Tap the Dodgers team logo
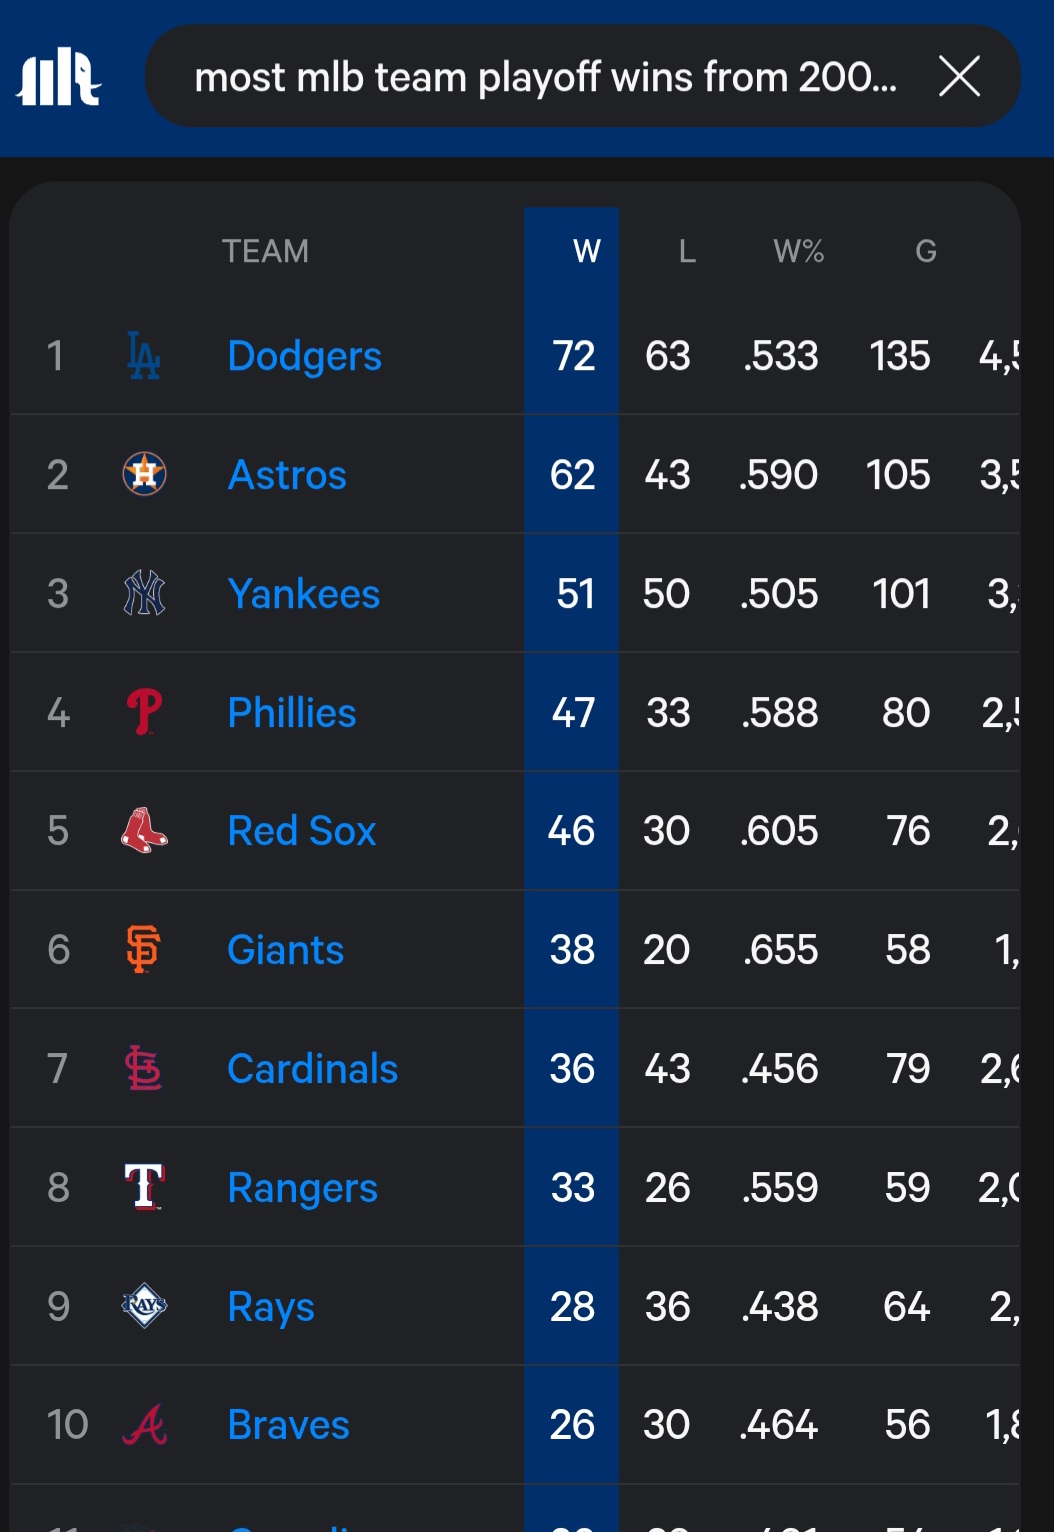This screenshot has width=1054, height=1532. coord(144,356)
